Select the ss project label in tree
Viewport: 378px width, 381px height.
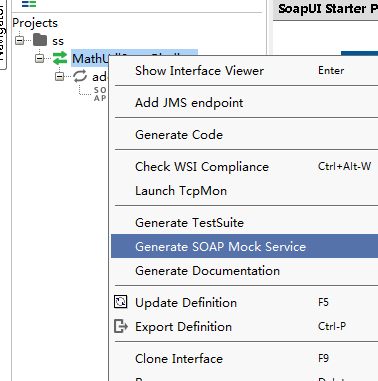pos(58,41)
